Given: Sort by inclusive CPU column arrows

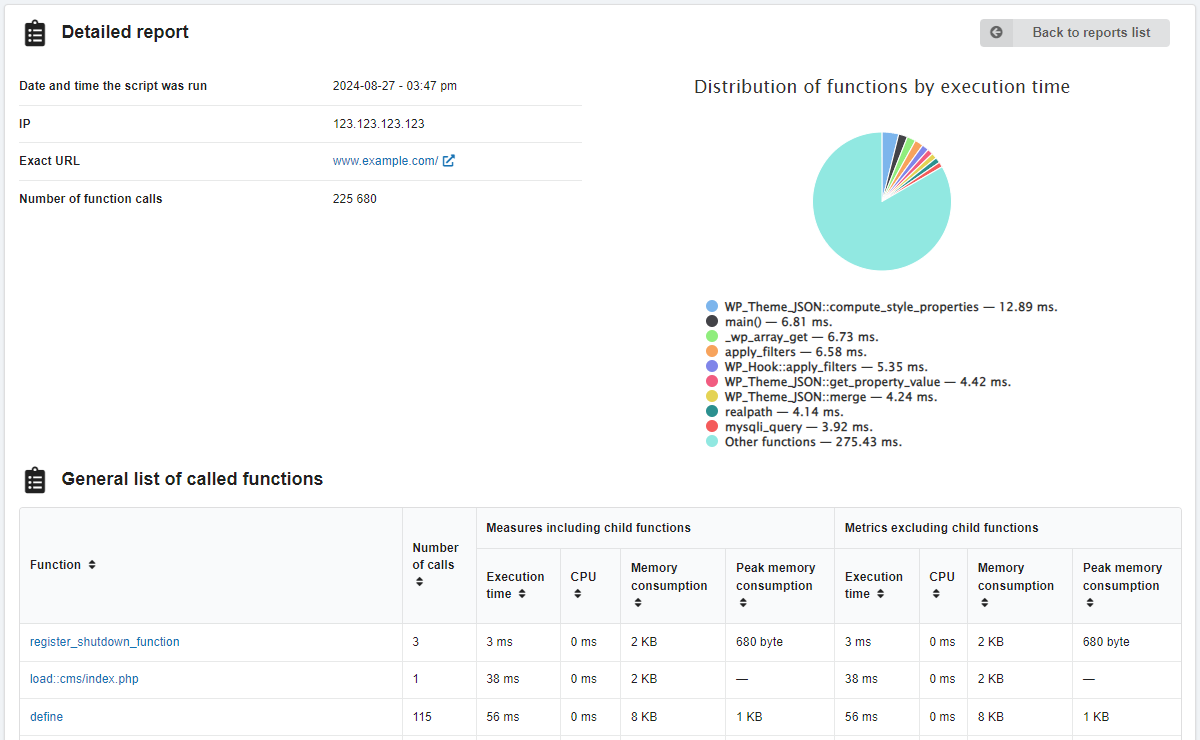Looking at the screenshot, I should [x=578, y=594].
